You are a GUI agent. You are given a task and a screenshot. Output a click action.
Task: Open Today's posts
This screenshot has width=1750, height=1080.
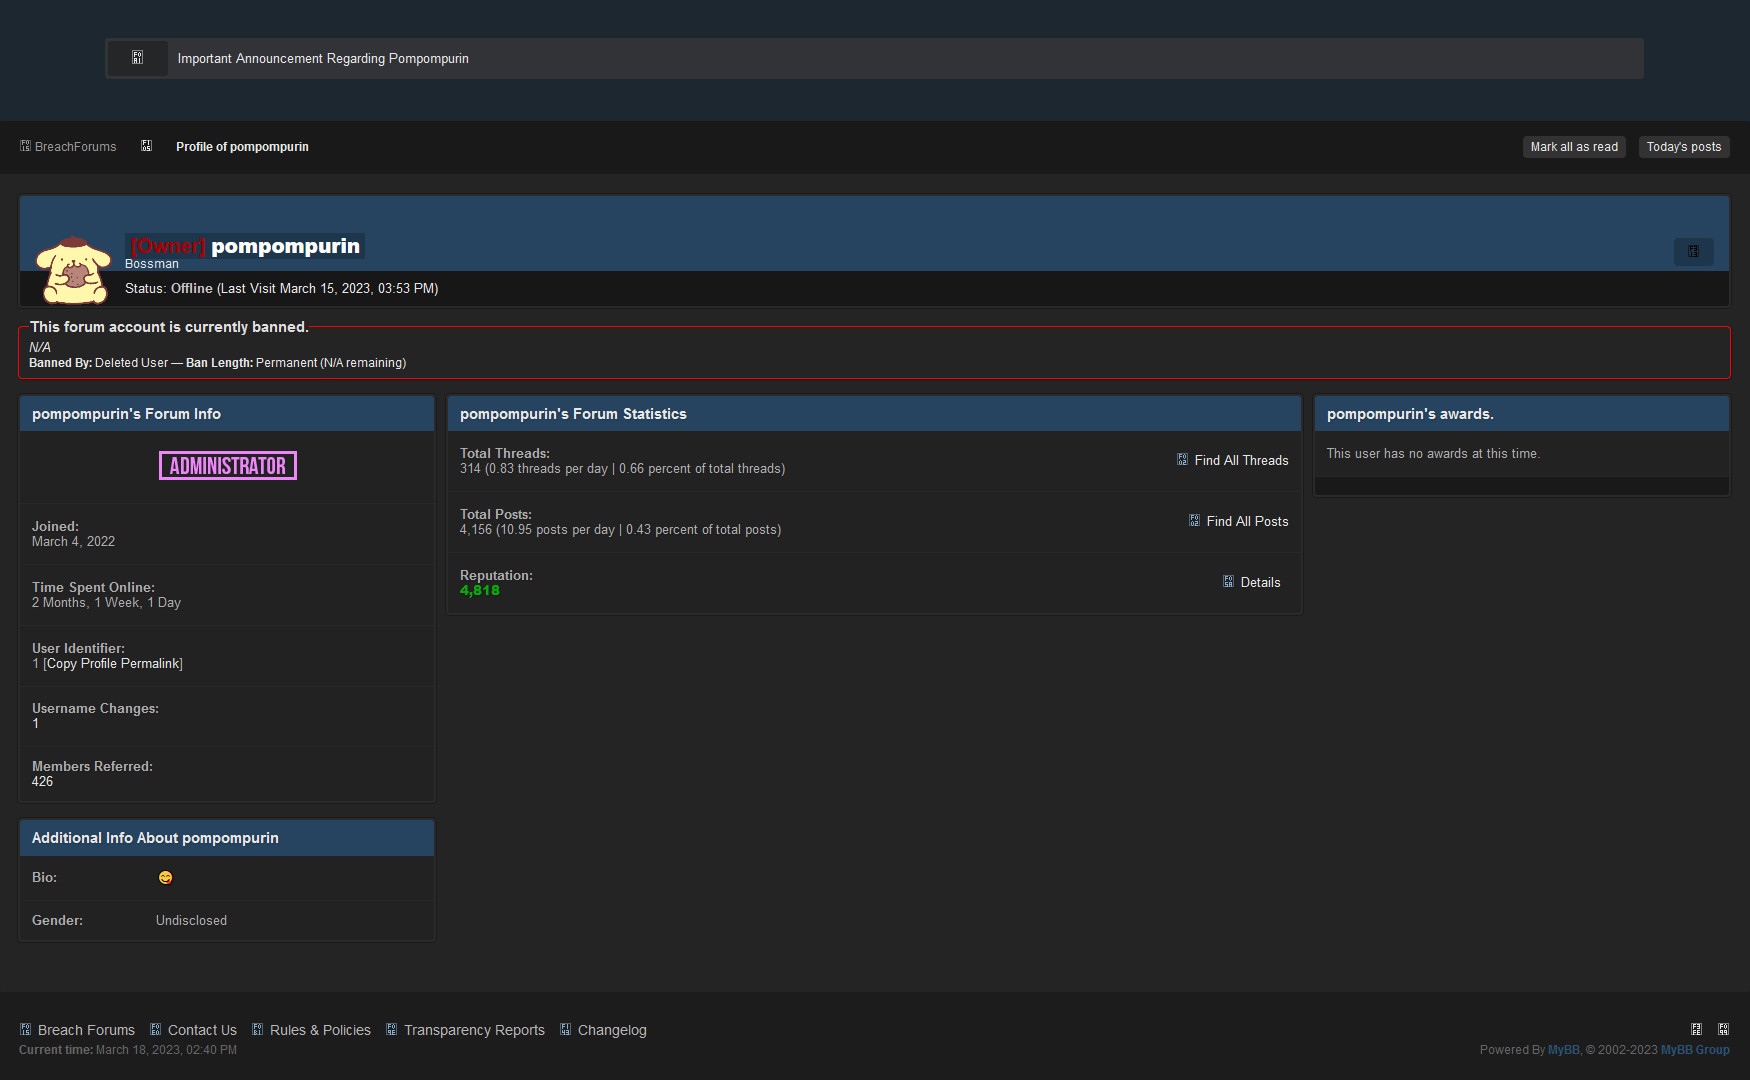tap(1684, 147)
